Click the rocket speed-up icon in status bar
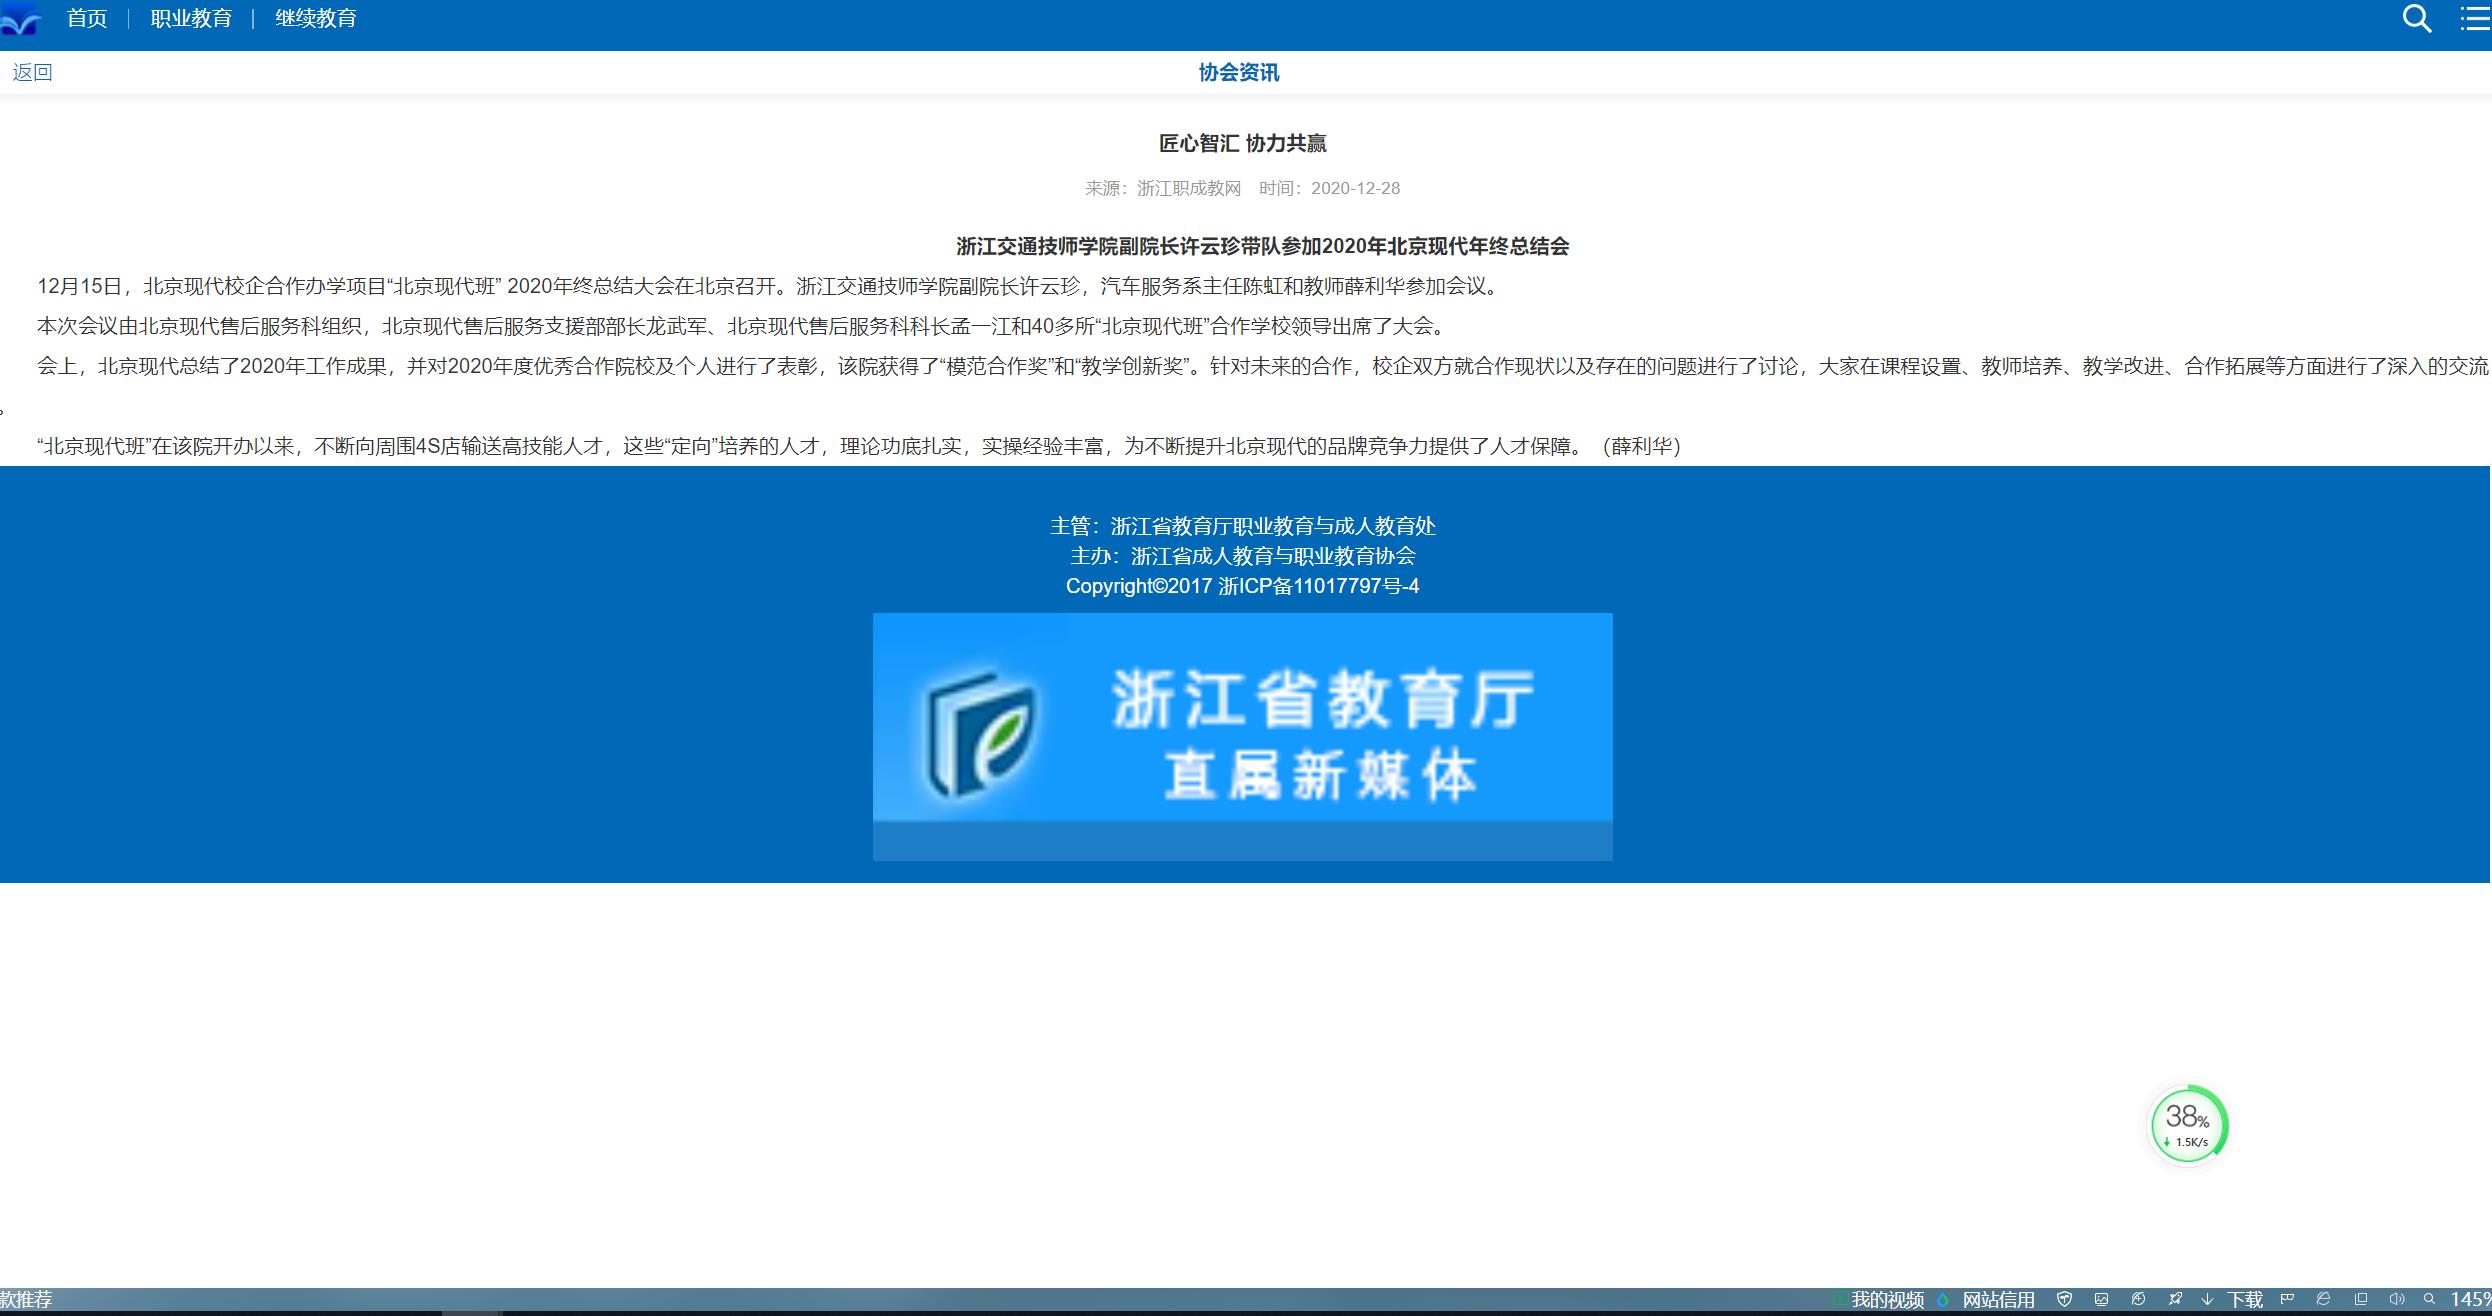2492x1316 pixels. pyautogui.click(x=2175, y=1300)
